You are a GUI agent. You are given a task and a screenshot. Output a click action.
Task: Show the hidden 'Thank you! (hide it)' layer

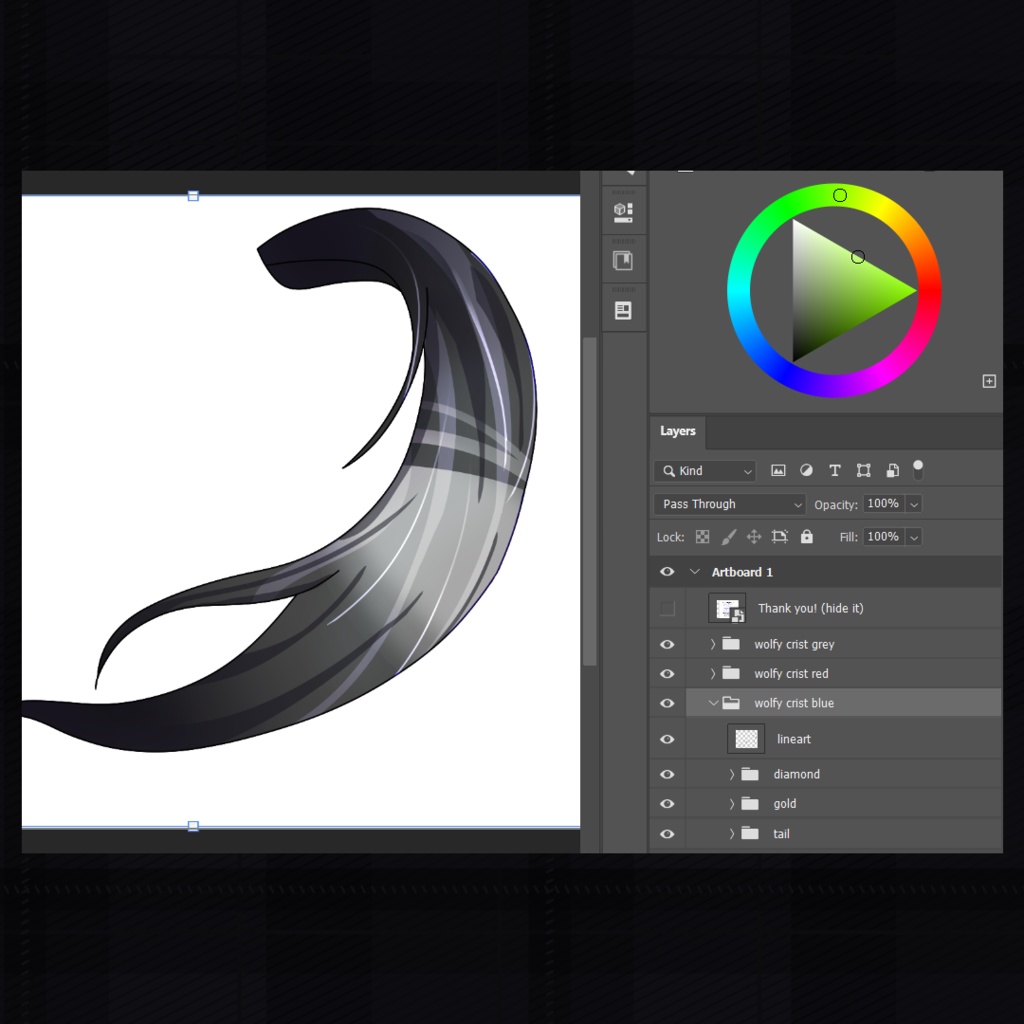(x=667, y=609)
